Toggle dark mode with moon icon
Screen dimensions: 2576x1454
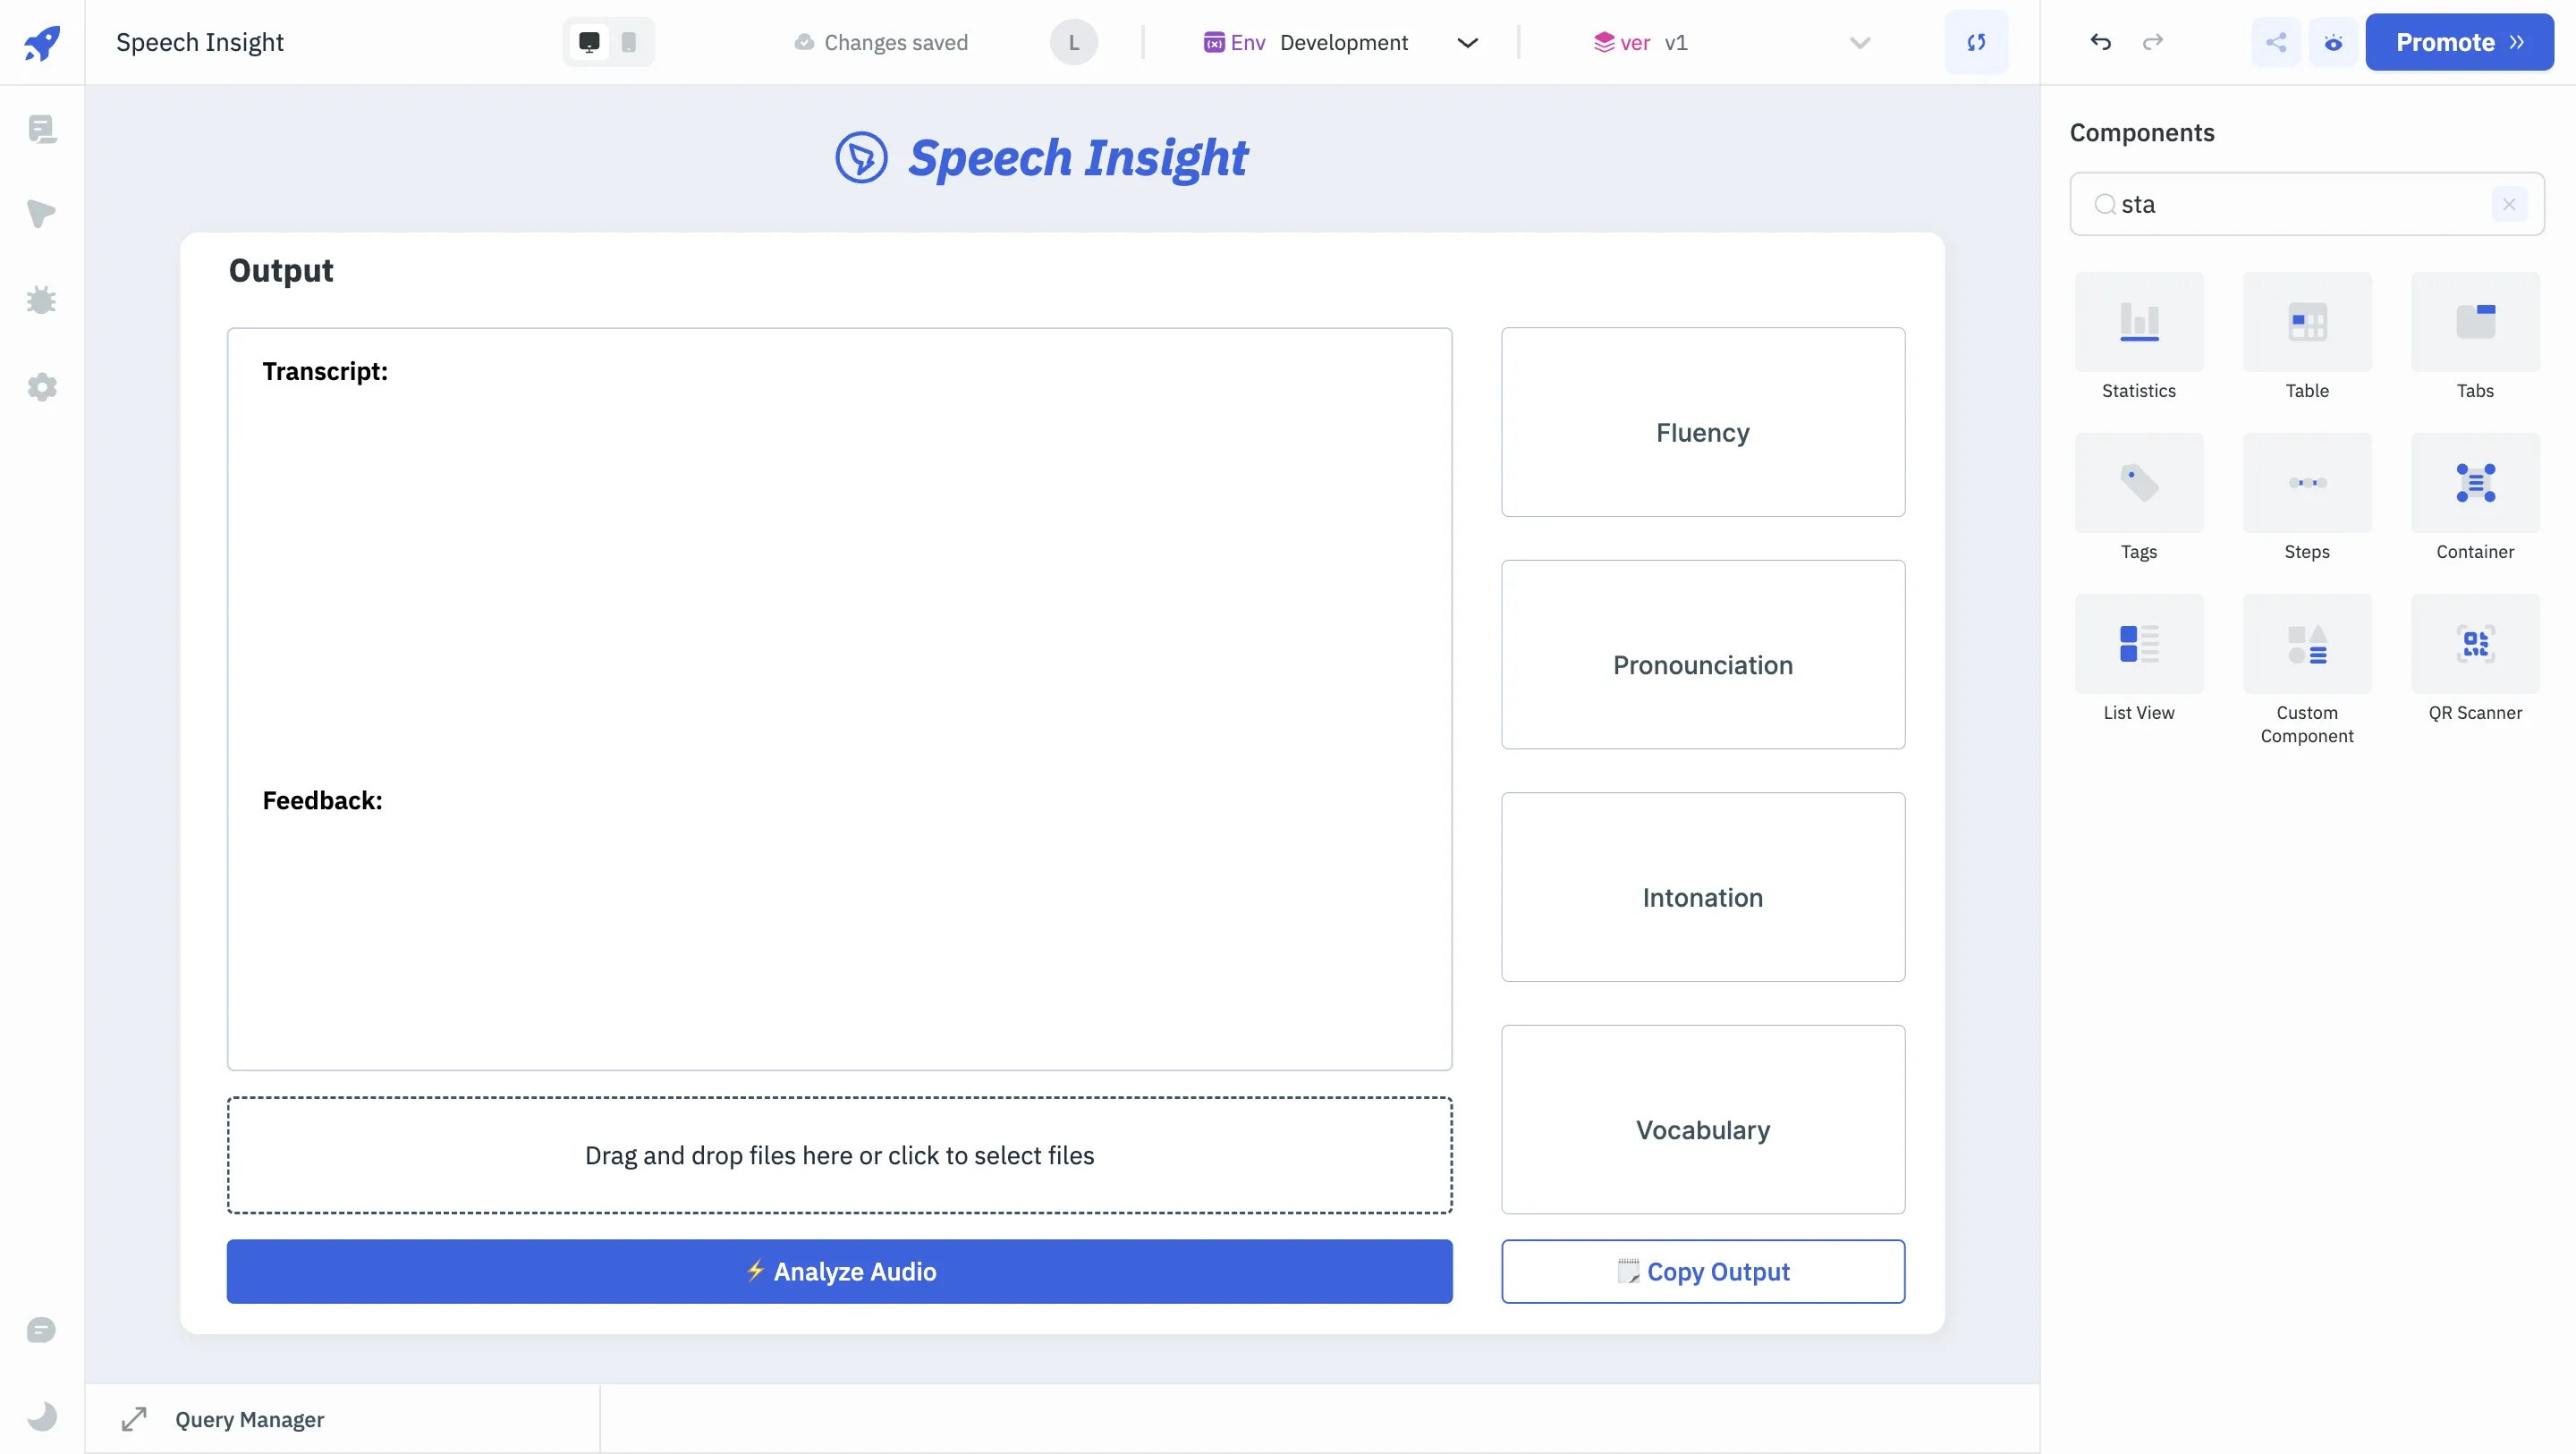click(x=42, y=1415)
